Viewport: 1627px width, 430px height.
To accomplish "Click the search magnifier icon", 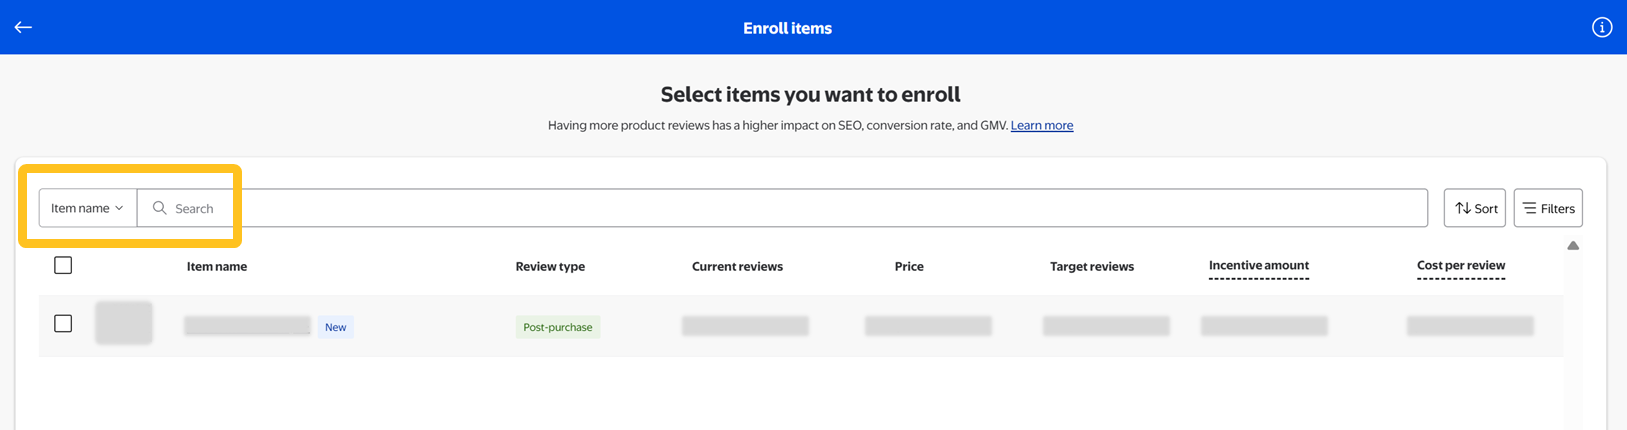I will (x=159, y=208).
